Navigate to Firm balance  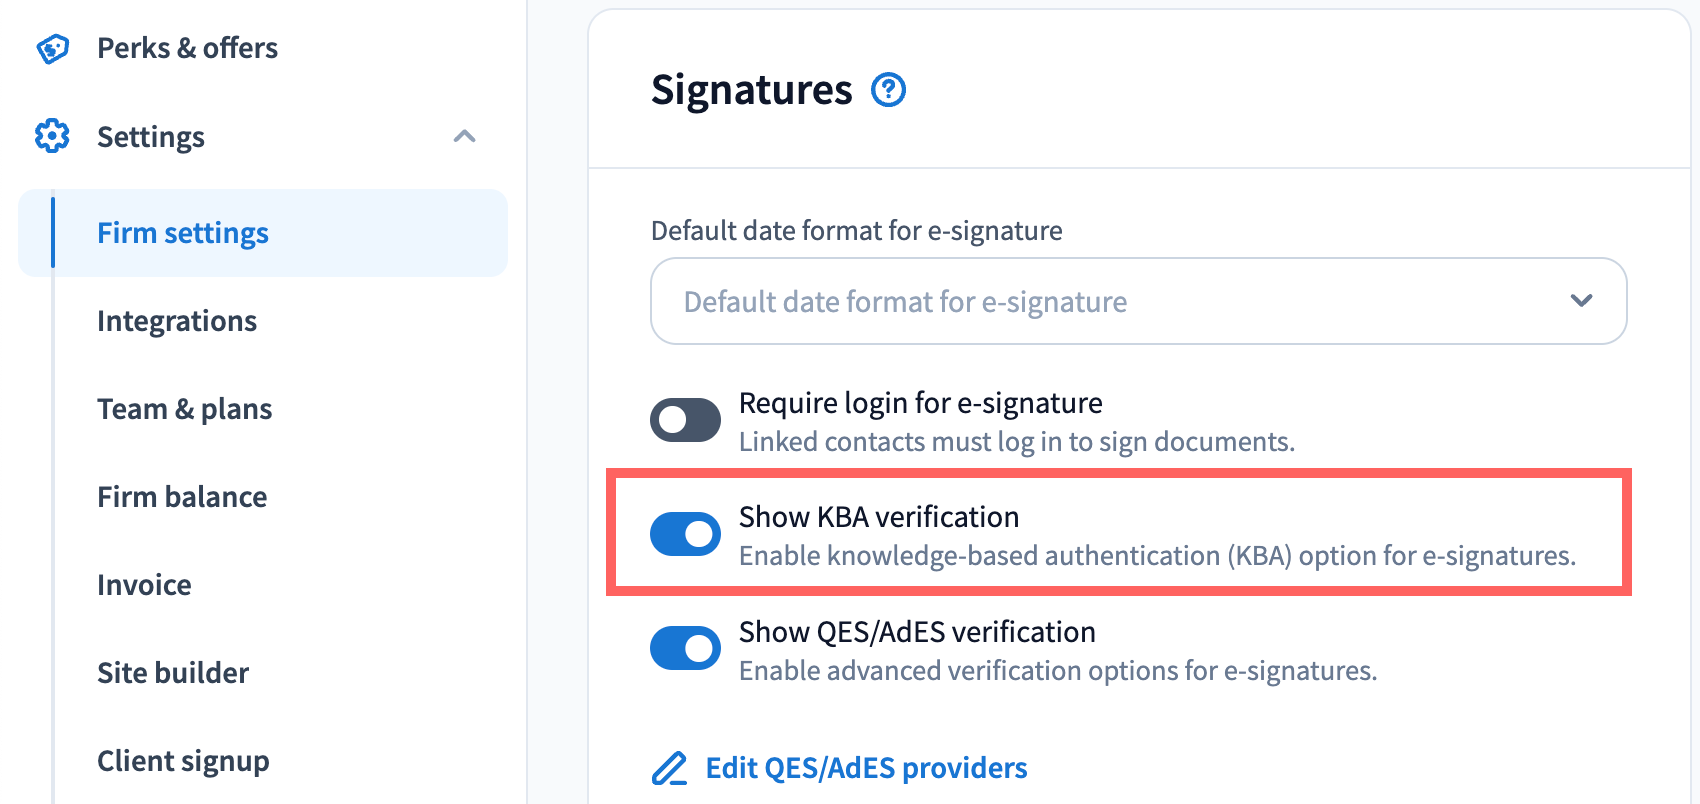tap(182, 497)
